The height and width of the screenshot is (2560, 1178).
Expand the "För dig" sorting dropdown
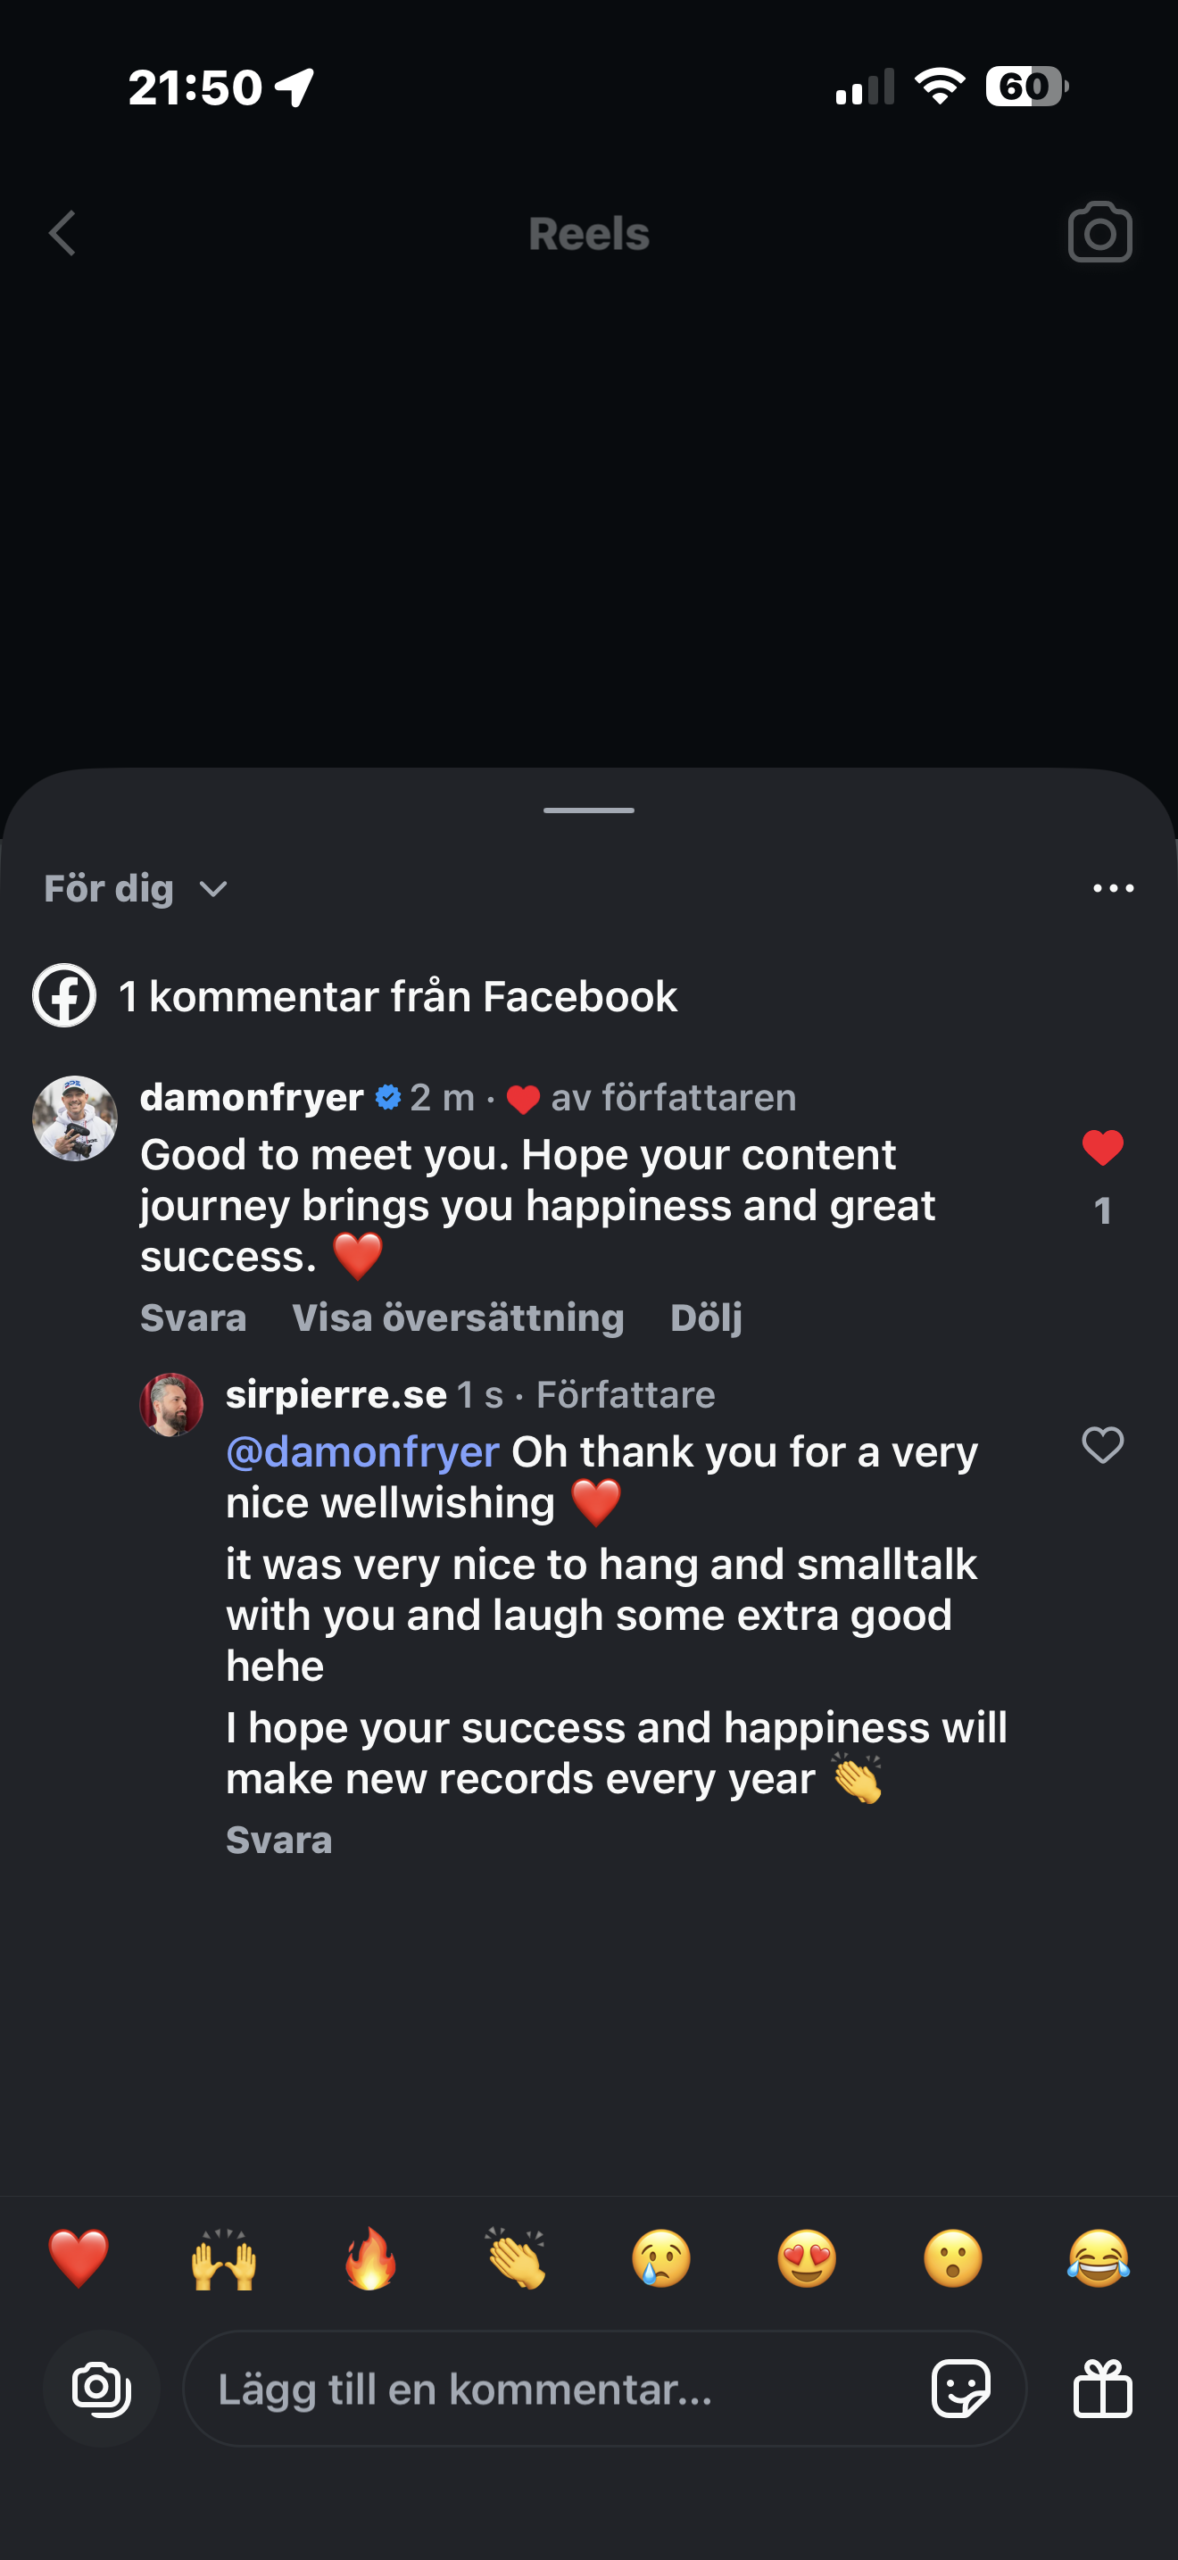point(136,889)
